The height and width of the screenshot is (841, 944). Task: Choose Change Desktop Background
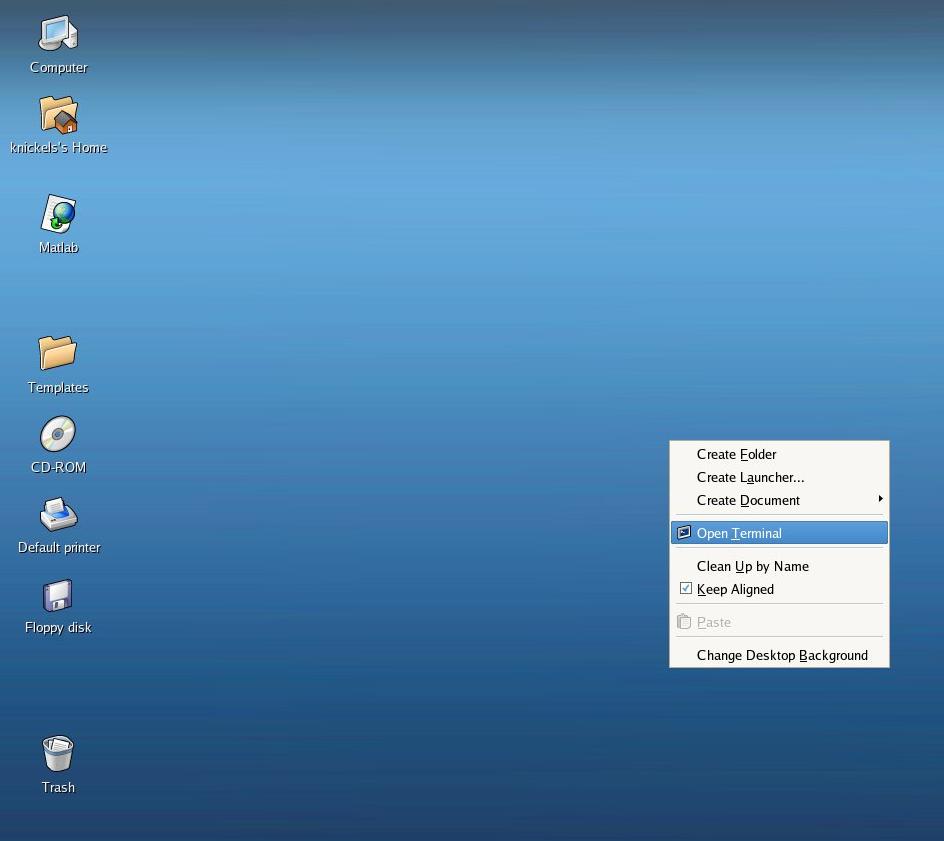click(x=779, y=655)
